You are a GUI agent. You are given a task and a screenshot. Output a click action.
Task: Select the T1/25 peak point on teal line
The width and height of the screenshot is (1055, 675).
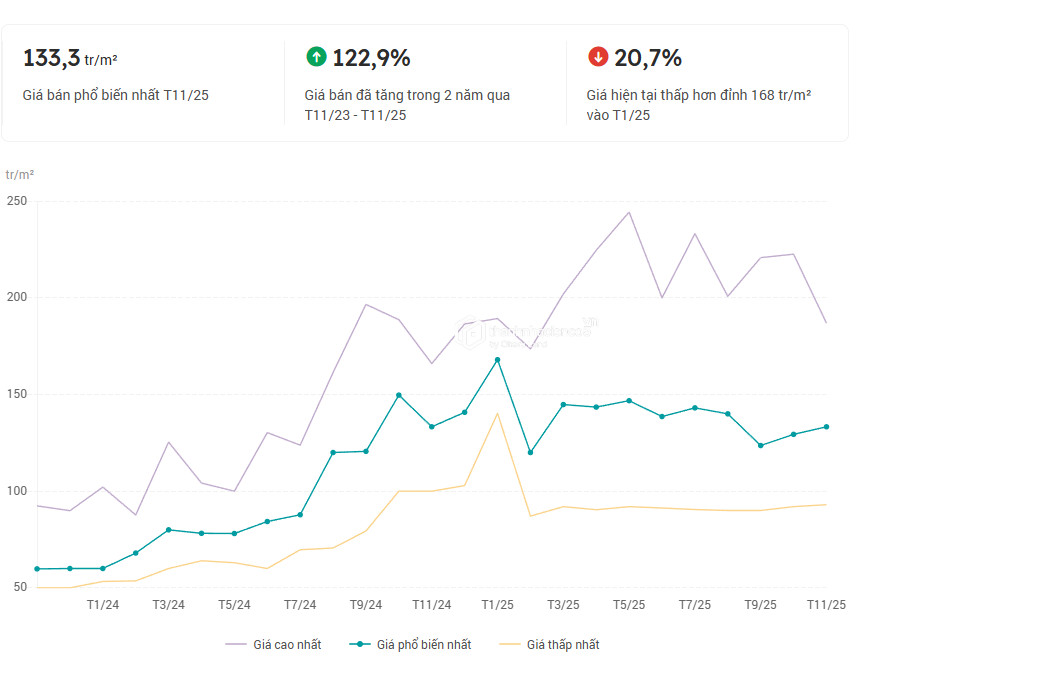pyautogui.click(x=497, y=360)
